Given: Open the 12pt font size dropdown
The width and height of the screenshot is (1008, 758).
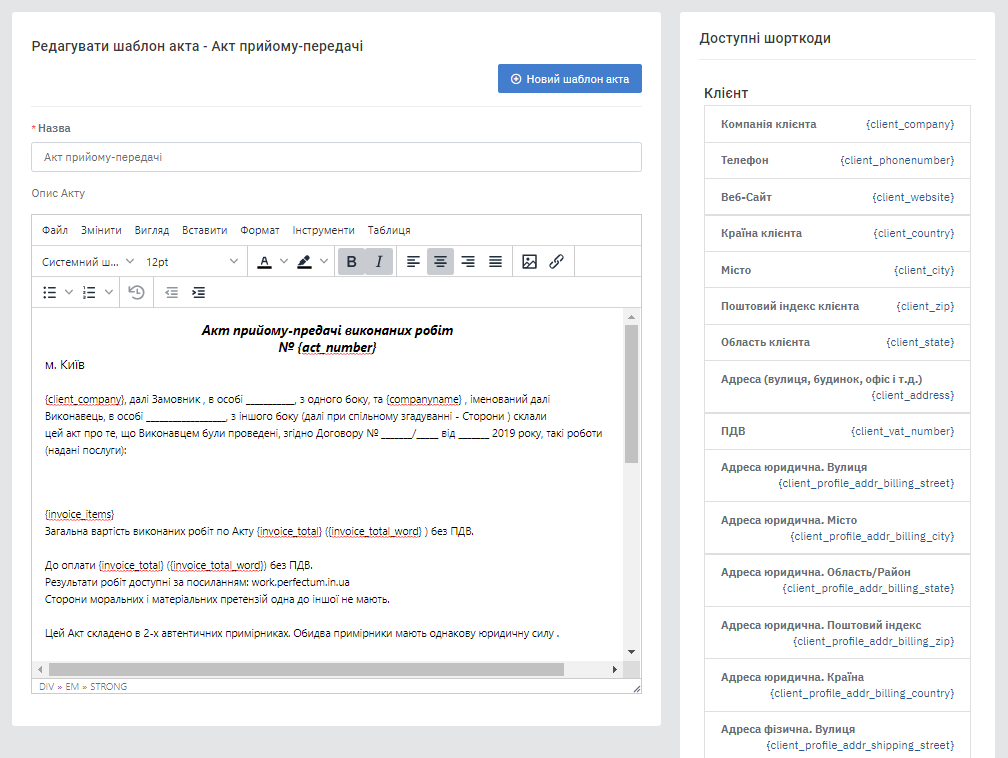Looking at the screenshot, I should click(192, 262).
